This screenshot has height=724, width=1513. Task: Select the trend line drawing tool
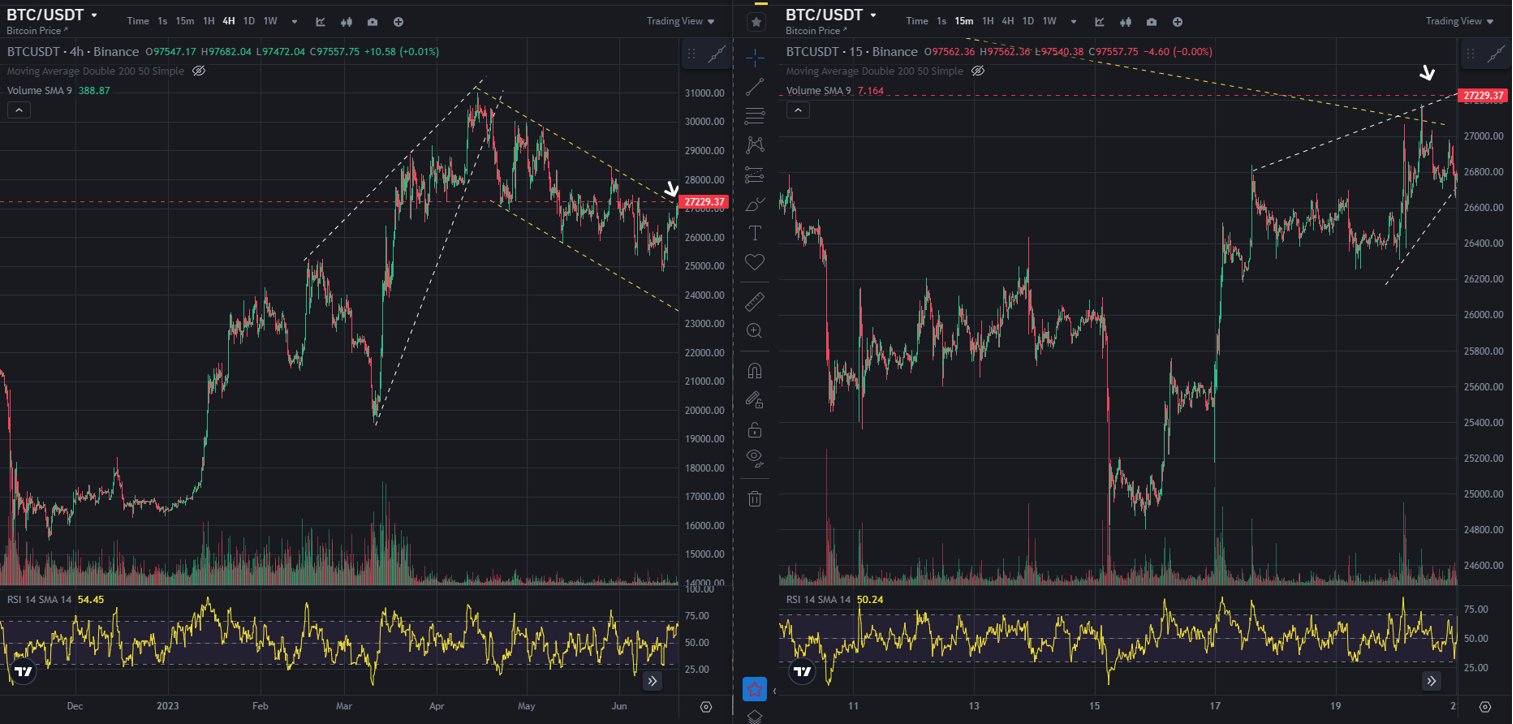tap(755, 86)
